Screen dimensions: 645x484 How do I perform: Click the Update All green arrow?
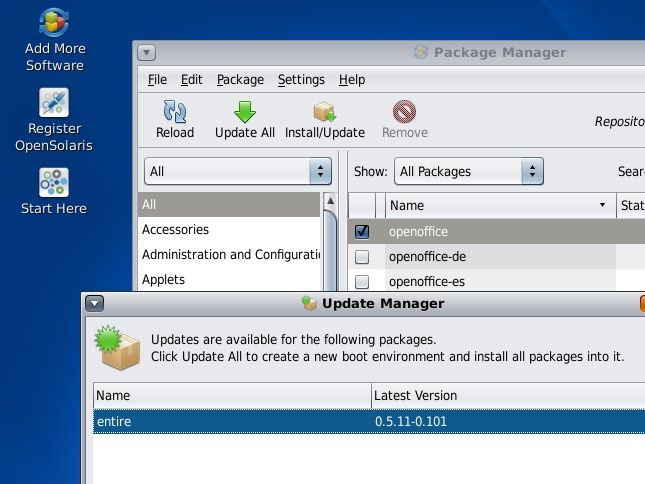(245, 112)
